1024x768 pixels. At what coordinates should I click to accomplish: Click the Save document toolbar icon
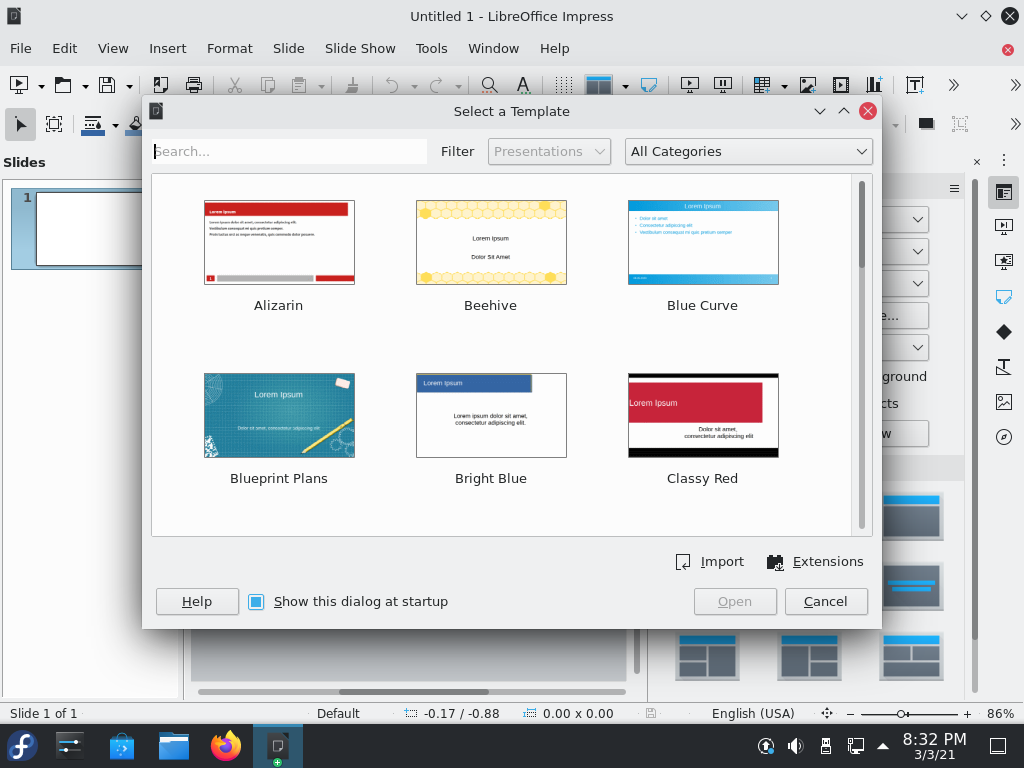click(107, 85)
